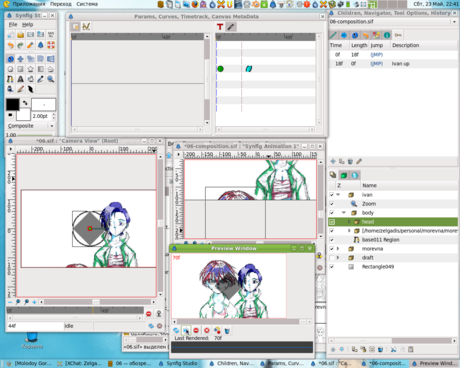Collapse the body layer group
Viewport: 460px width, 368px height.
(x=344, y=213)
